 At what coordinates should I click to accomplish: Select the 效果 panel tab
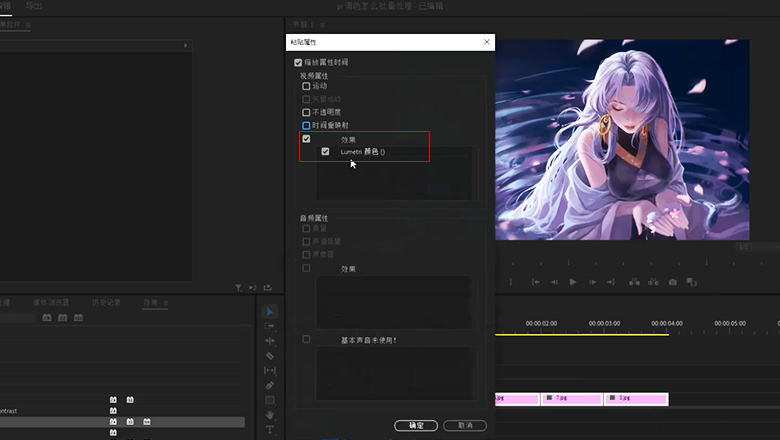[151, 302]
